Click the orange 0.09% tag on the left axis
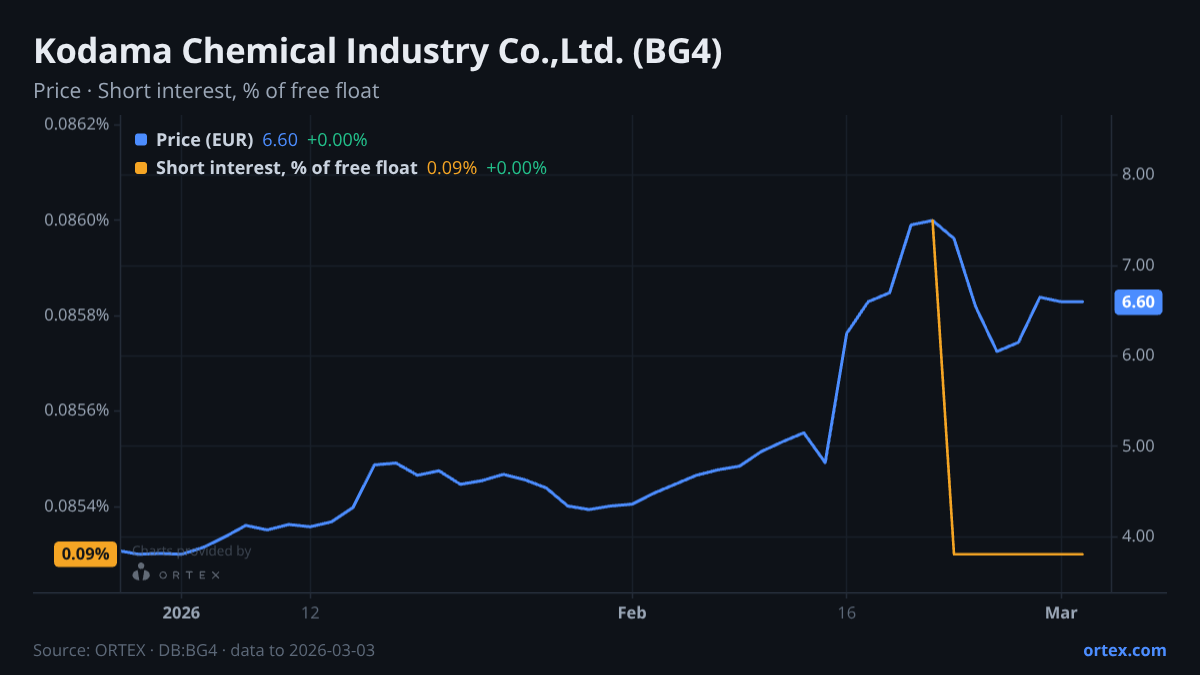The width and height of the screenshot is (1200, 675). point(86,553)
